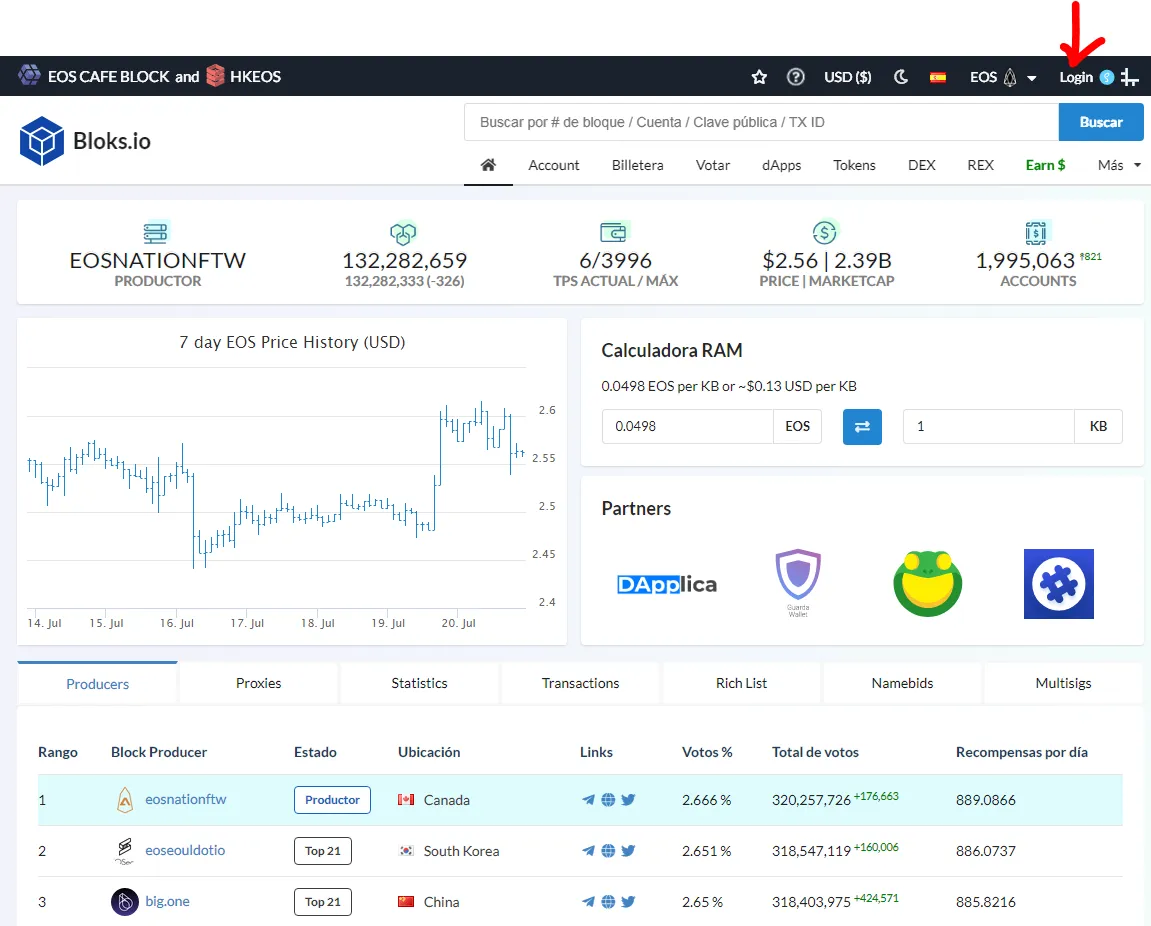Expand the Más dropdown menu
Screen dimensions: 1151x926
(x=1119, y=165)
